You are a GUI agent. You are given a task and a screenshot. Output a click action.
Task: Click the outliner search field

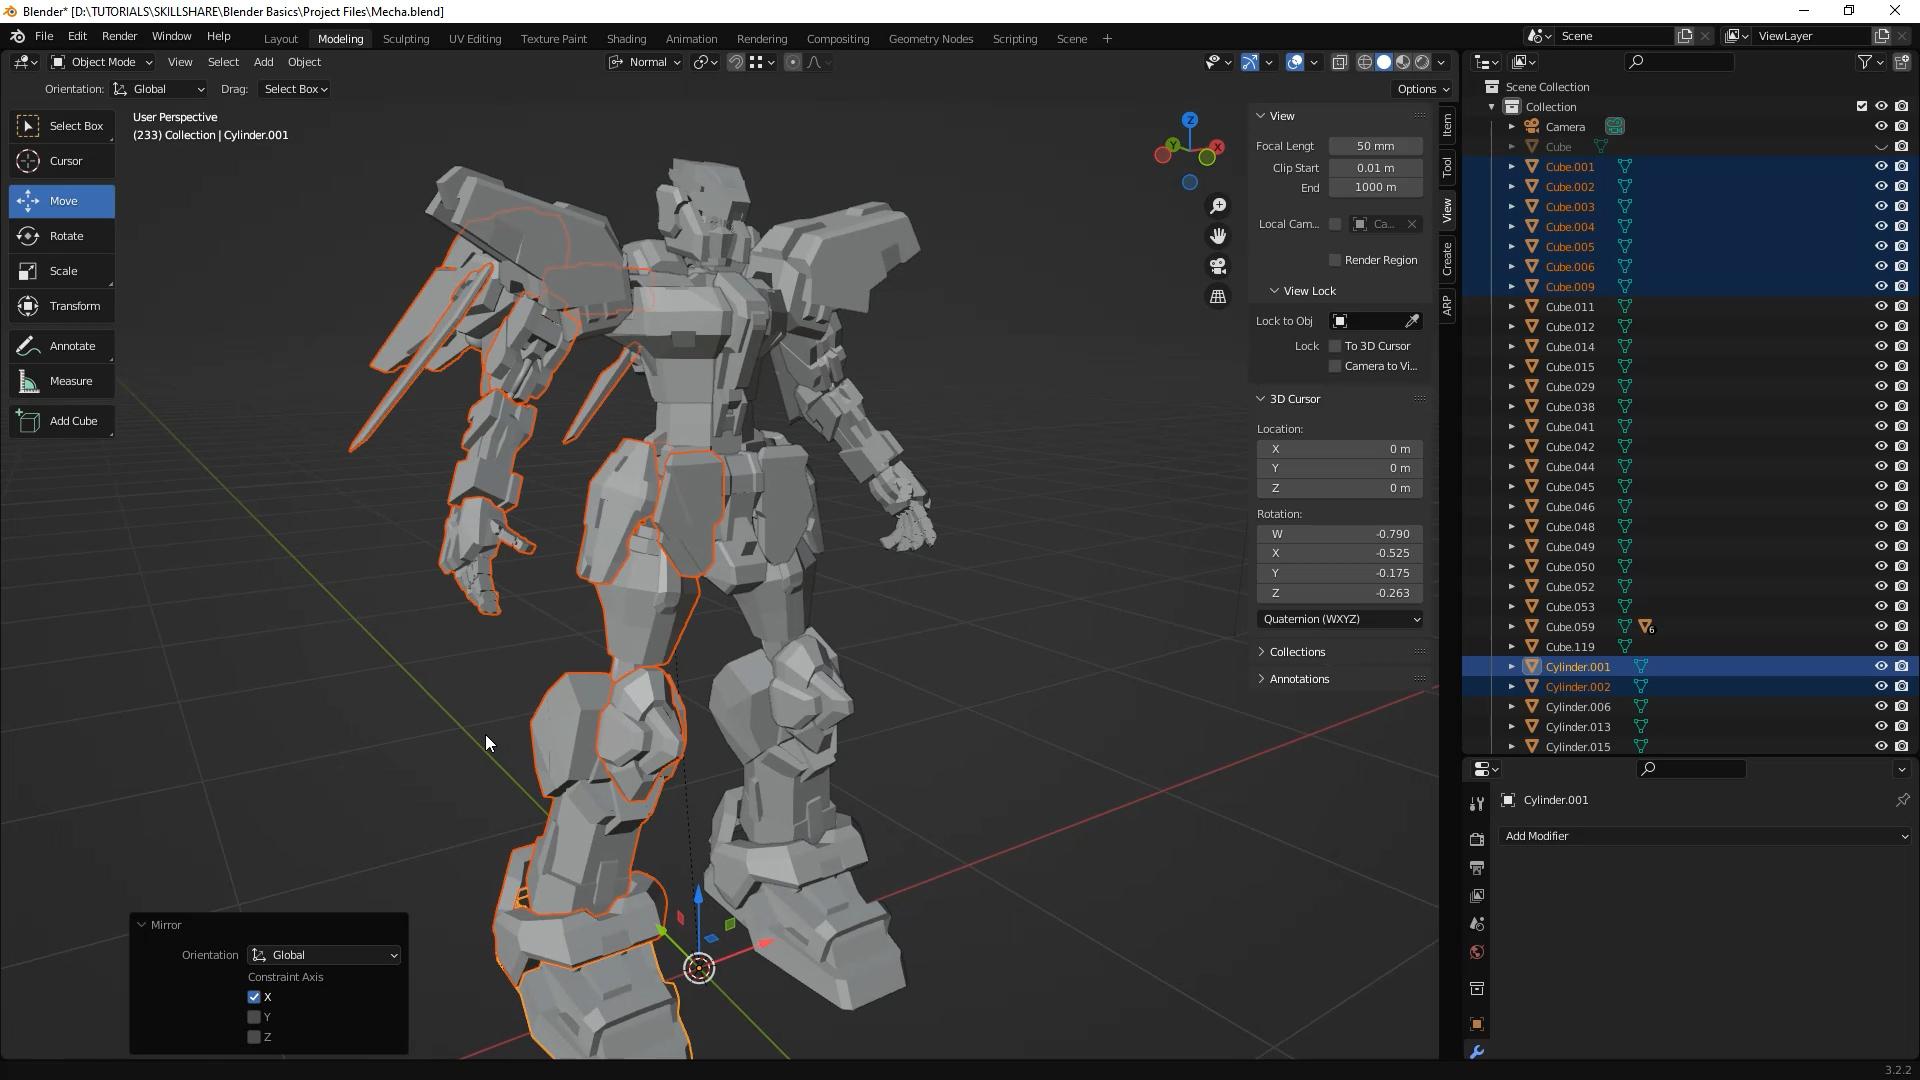click(x=1680, y=62)
